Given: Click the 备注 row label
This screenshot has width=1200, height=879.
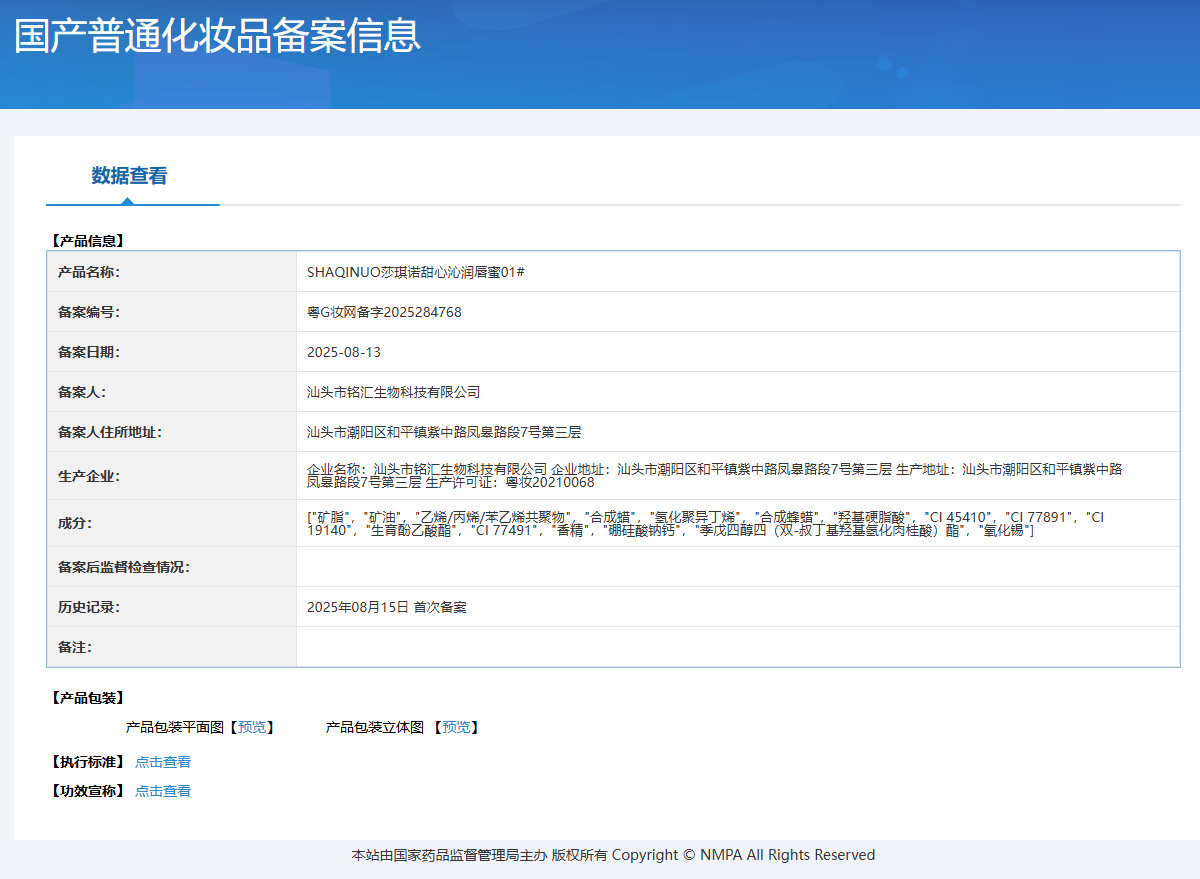Looking at the screenshot, I should [x=75, y=647].
